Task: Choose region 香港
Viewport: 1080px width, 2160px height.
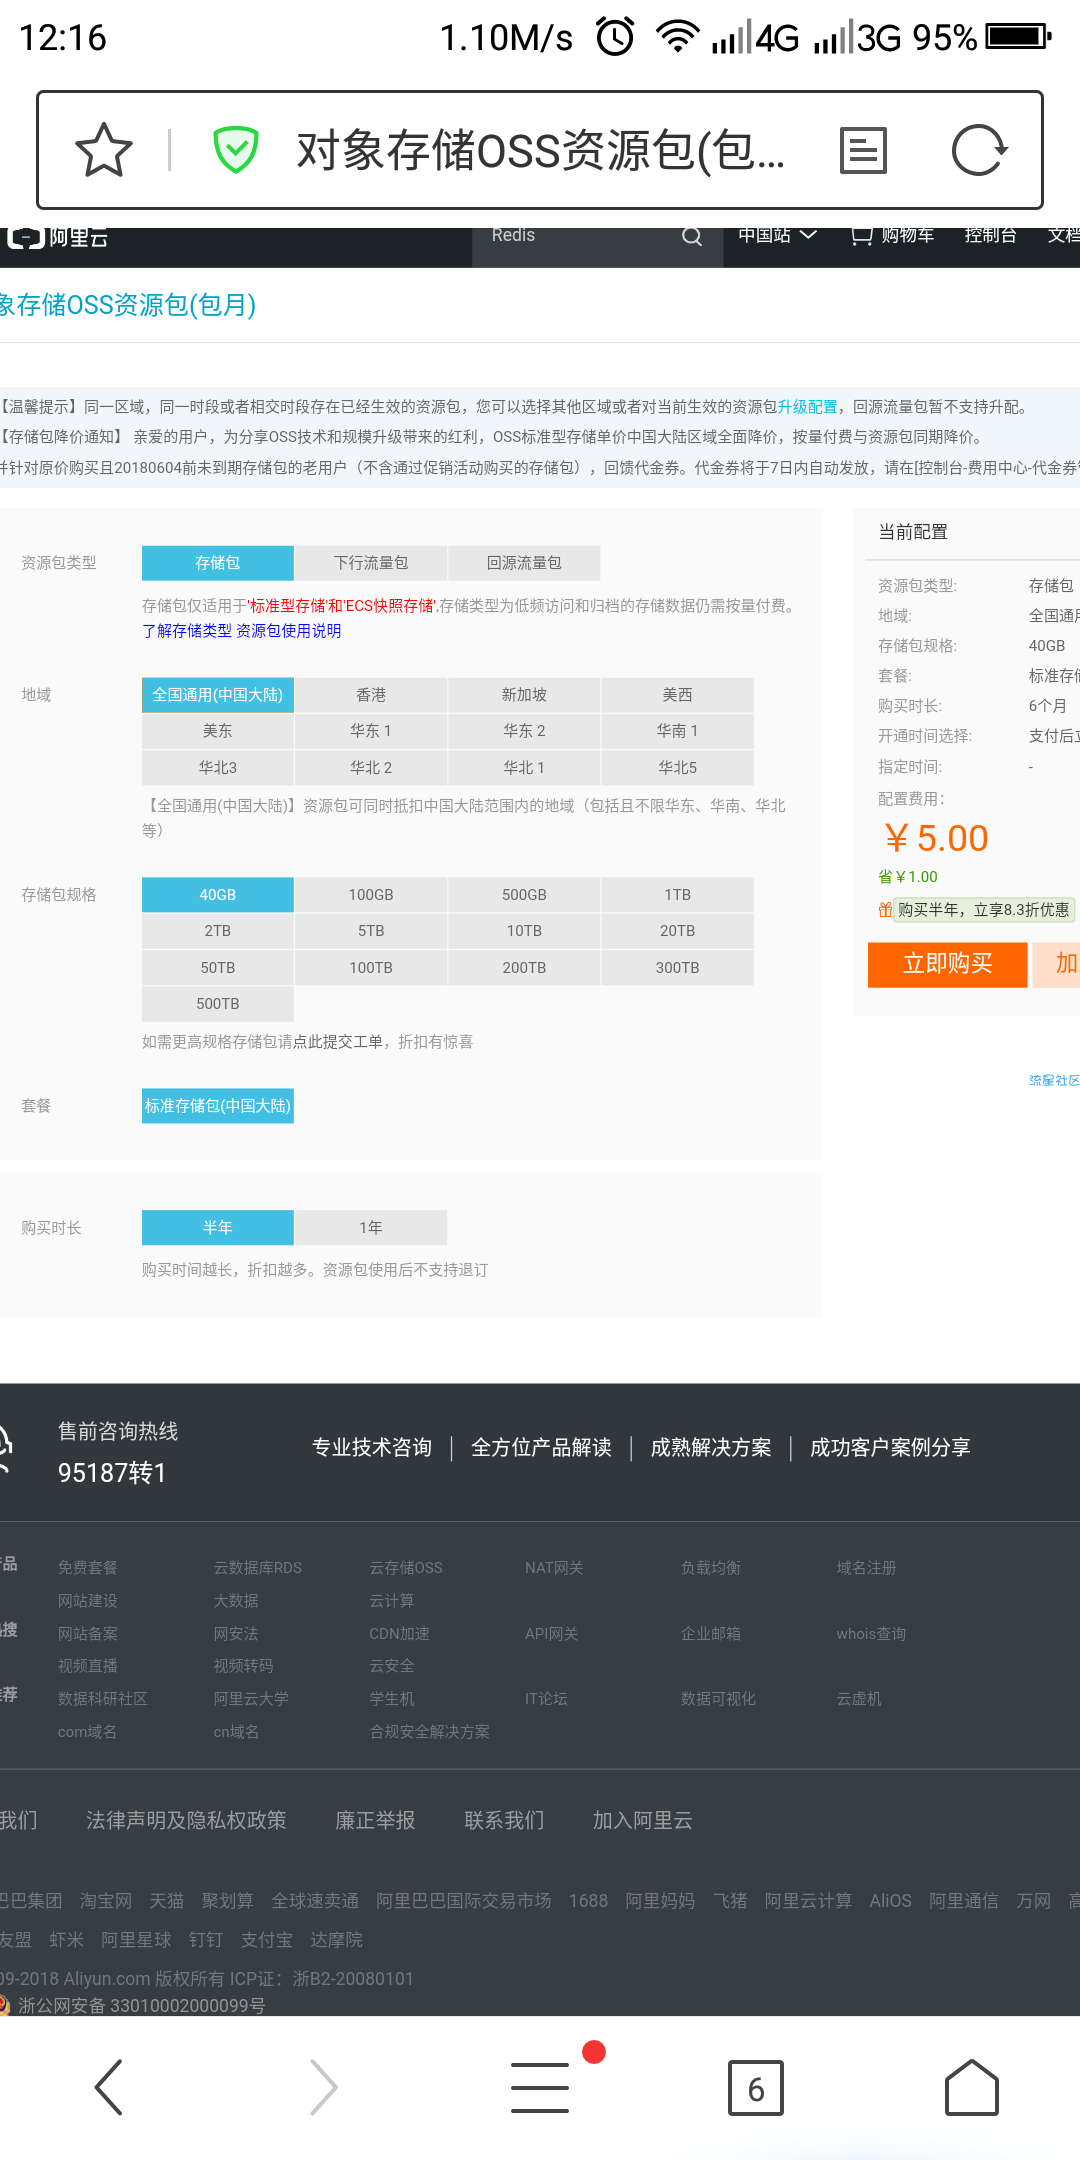Action: click(371, 695)
